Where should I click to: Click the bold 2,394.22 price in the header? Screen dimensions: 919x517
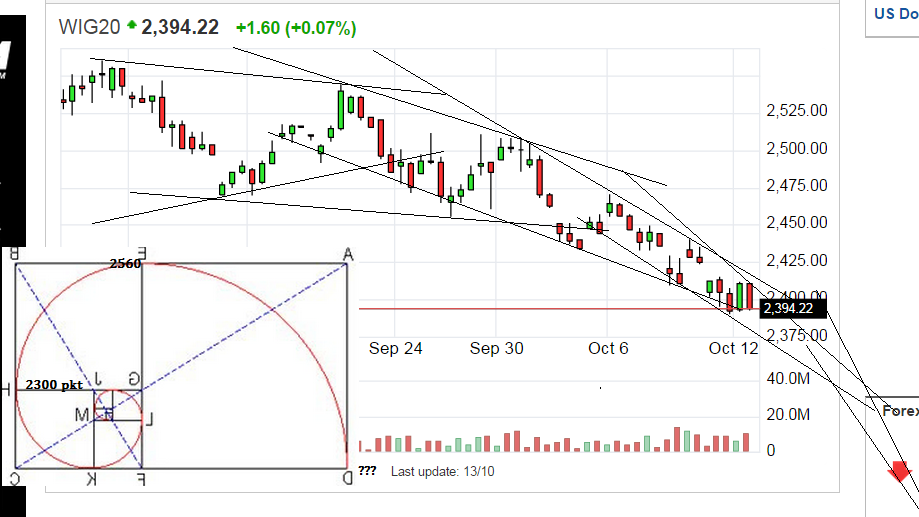(180, 28)
